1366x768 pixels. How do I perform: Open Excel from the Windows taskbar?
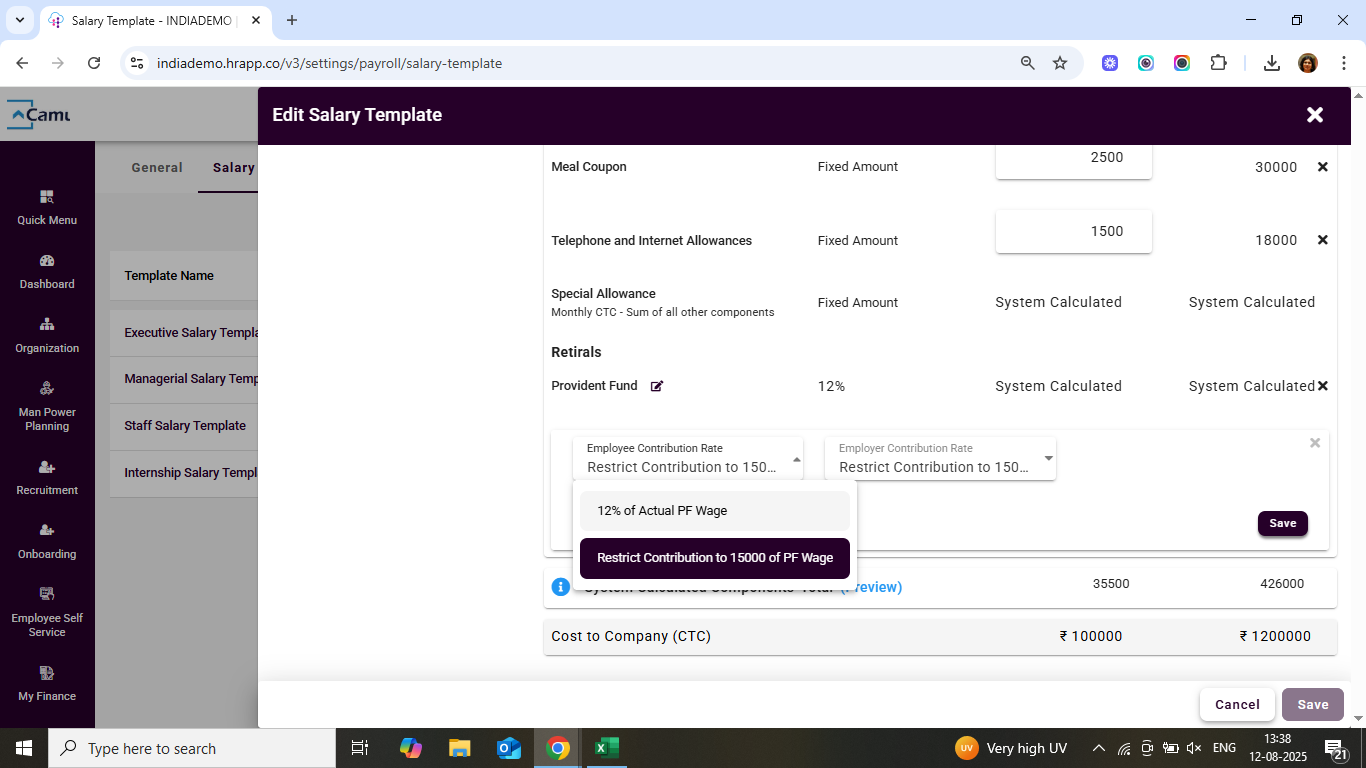[x=606, y=748]
